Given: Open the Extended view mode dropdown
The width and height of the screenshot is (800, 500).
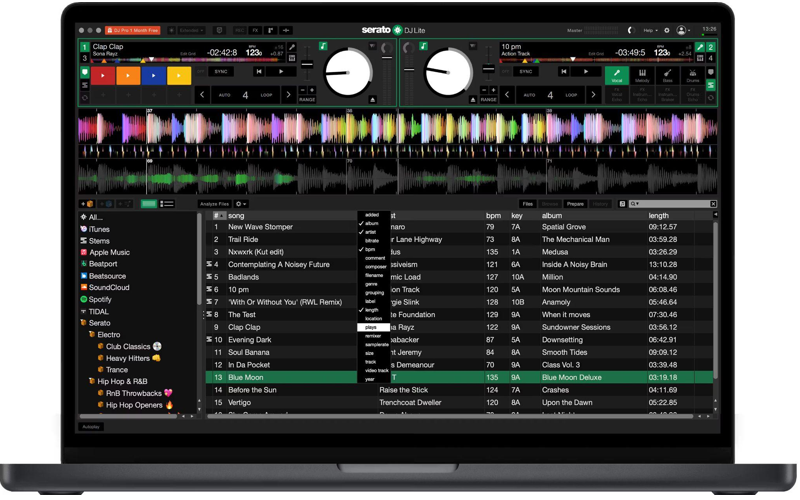Looking at the screenshot, I should click(191, 31).
